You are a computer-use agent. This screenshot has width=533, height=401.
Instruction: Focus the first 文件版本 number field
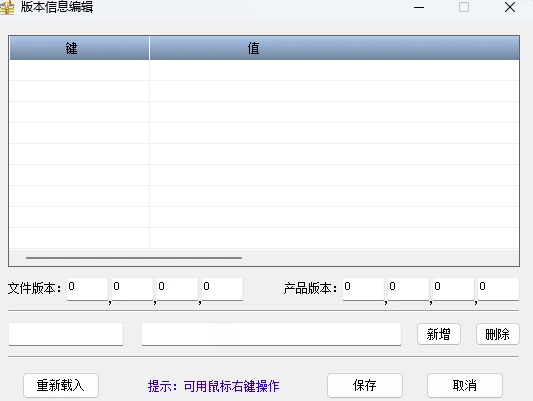pyautogui.click(x=87, y=289)
